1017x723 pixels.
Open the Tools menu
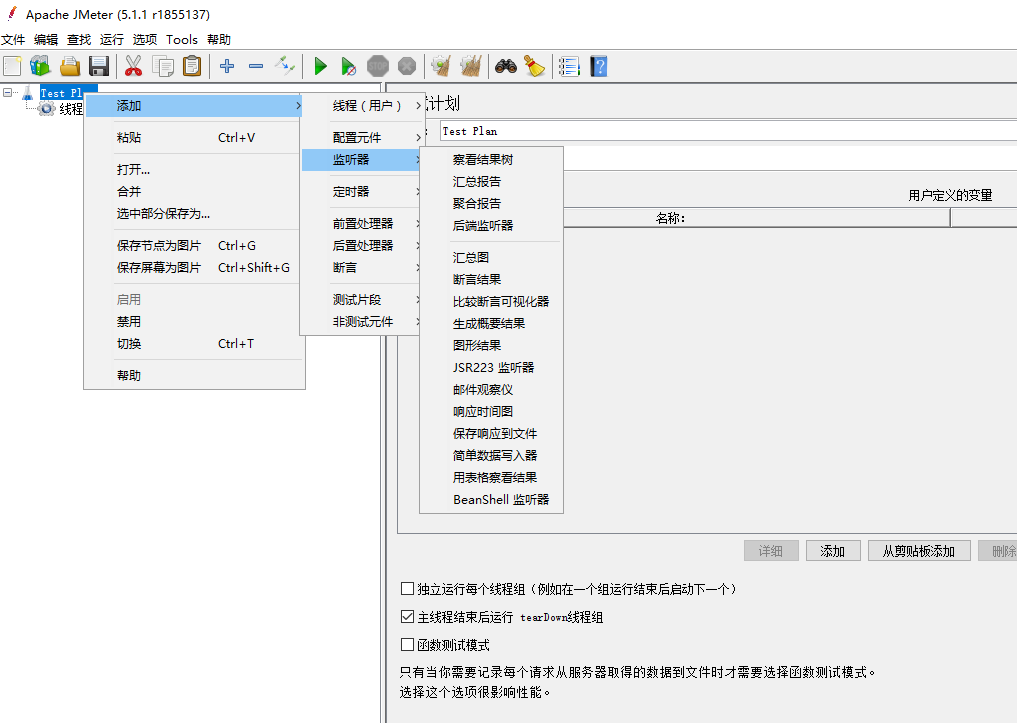click(182, 40)
